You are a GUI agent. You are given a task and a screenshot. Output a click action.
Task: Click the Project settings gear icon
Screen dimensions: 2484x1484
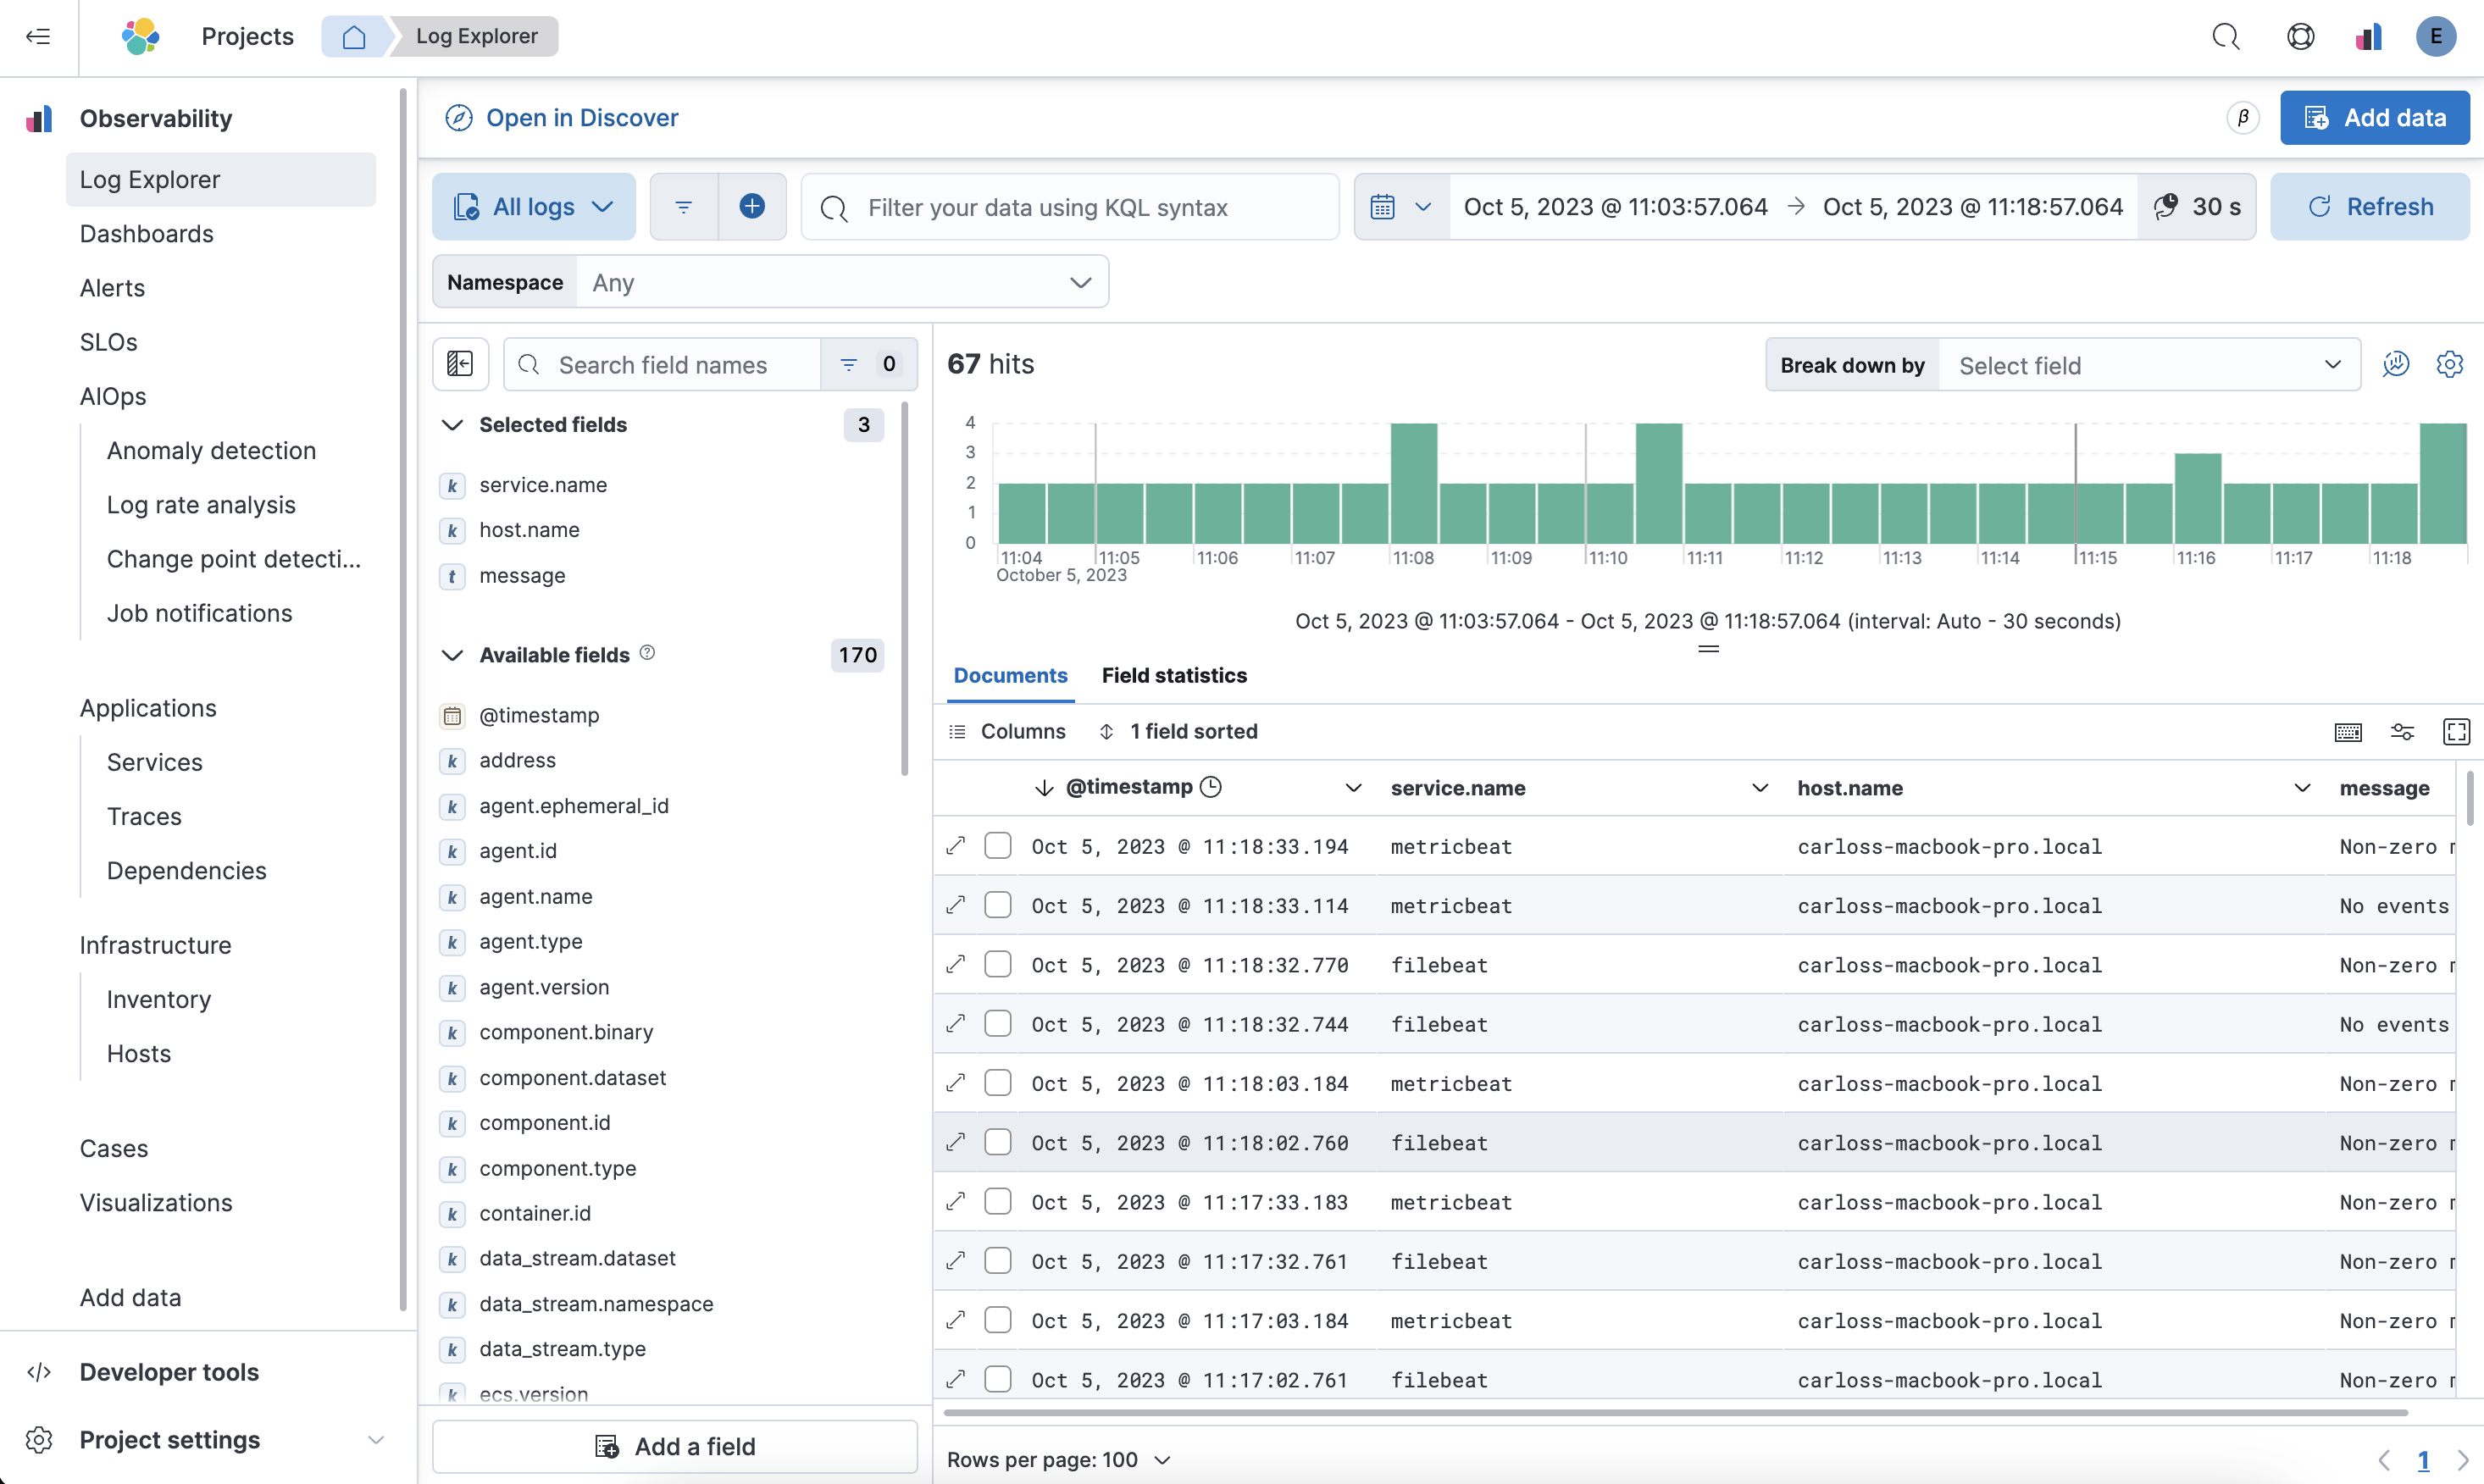click(x=39, y=1440)
